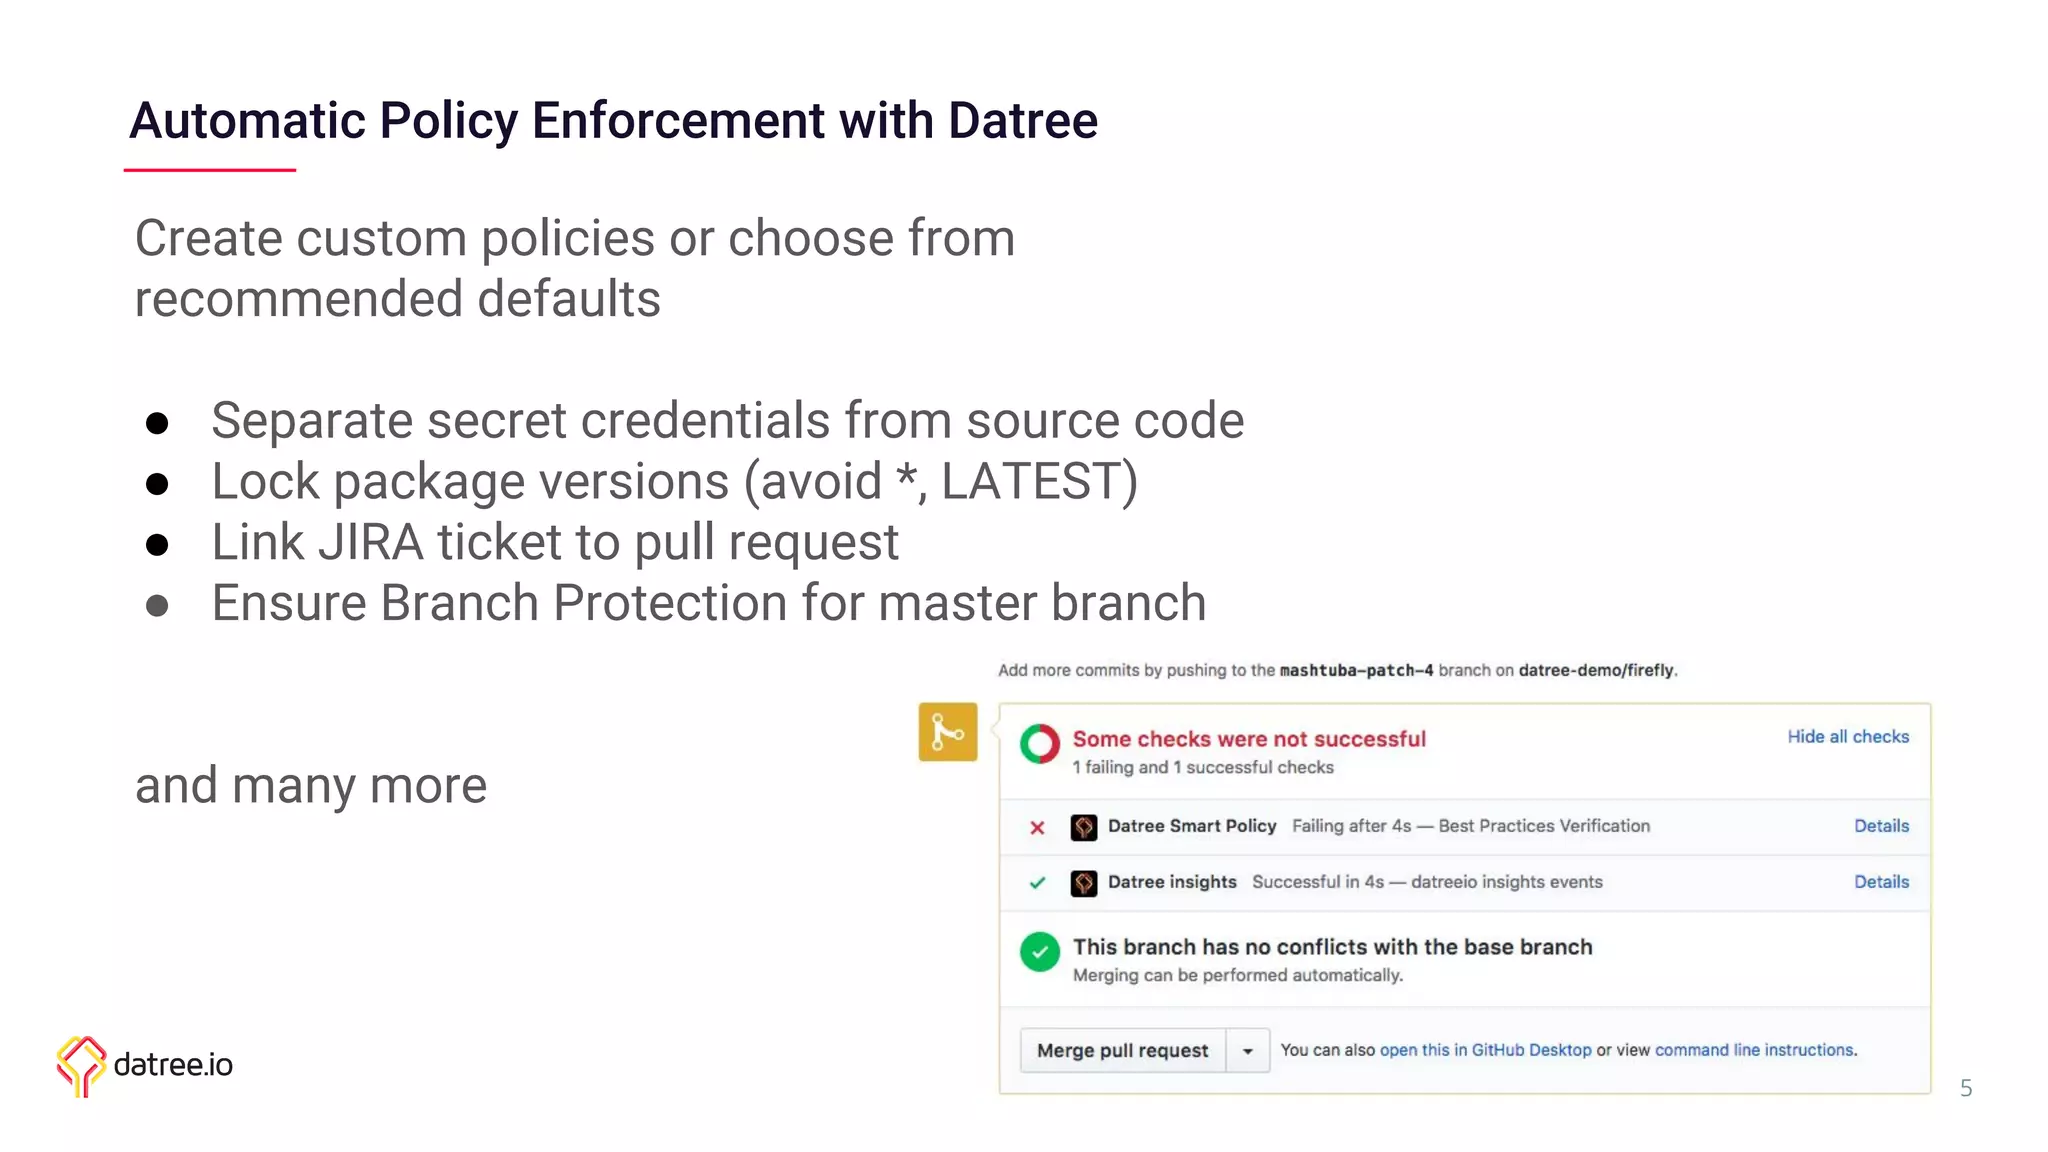Click the slide title 'Automatic Policy Enforcement with Datree'
The width and height of the screenshot is (2048, 1152).
click(x=613, y=121)
